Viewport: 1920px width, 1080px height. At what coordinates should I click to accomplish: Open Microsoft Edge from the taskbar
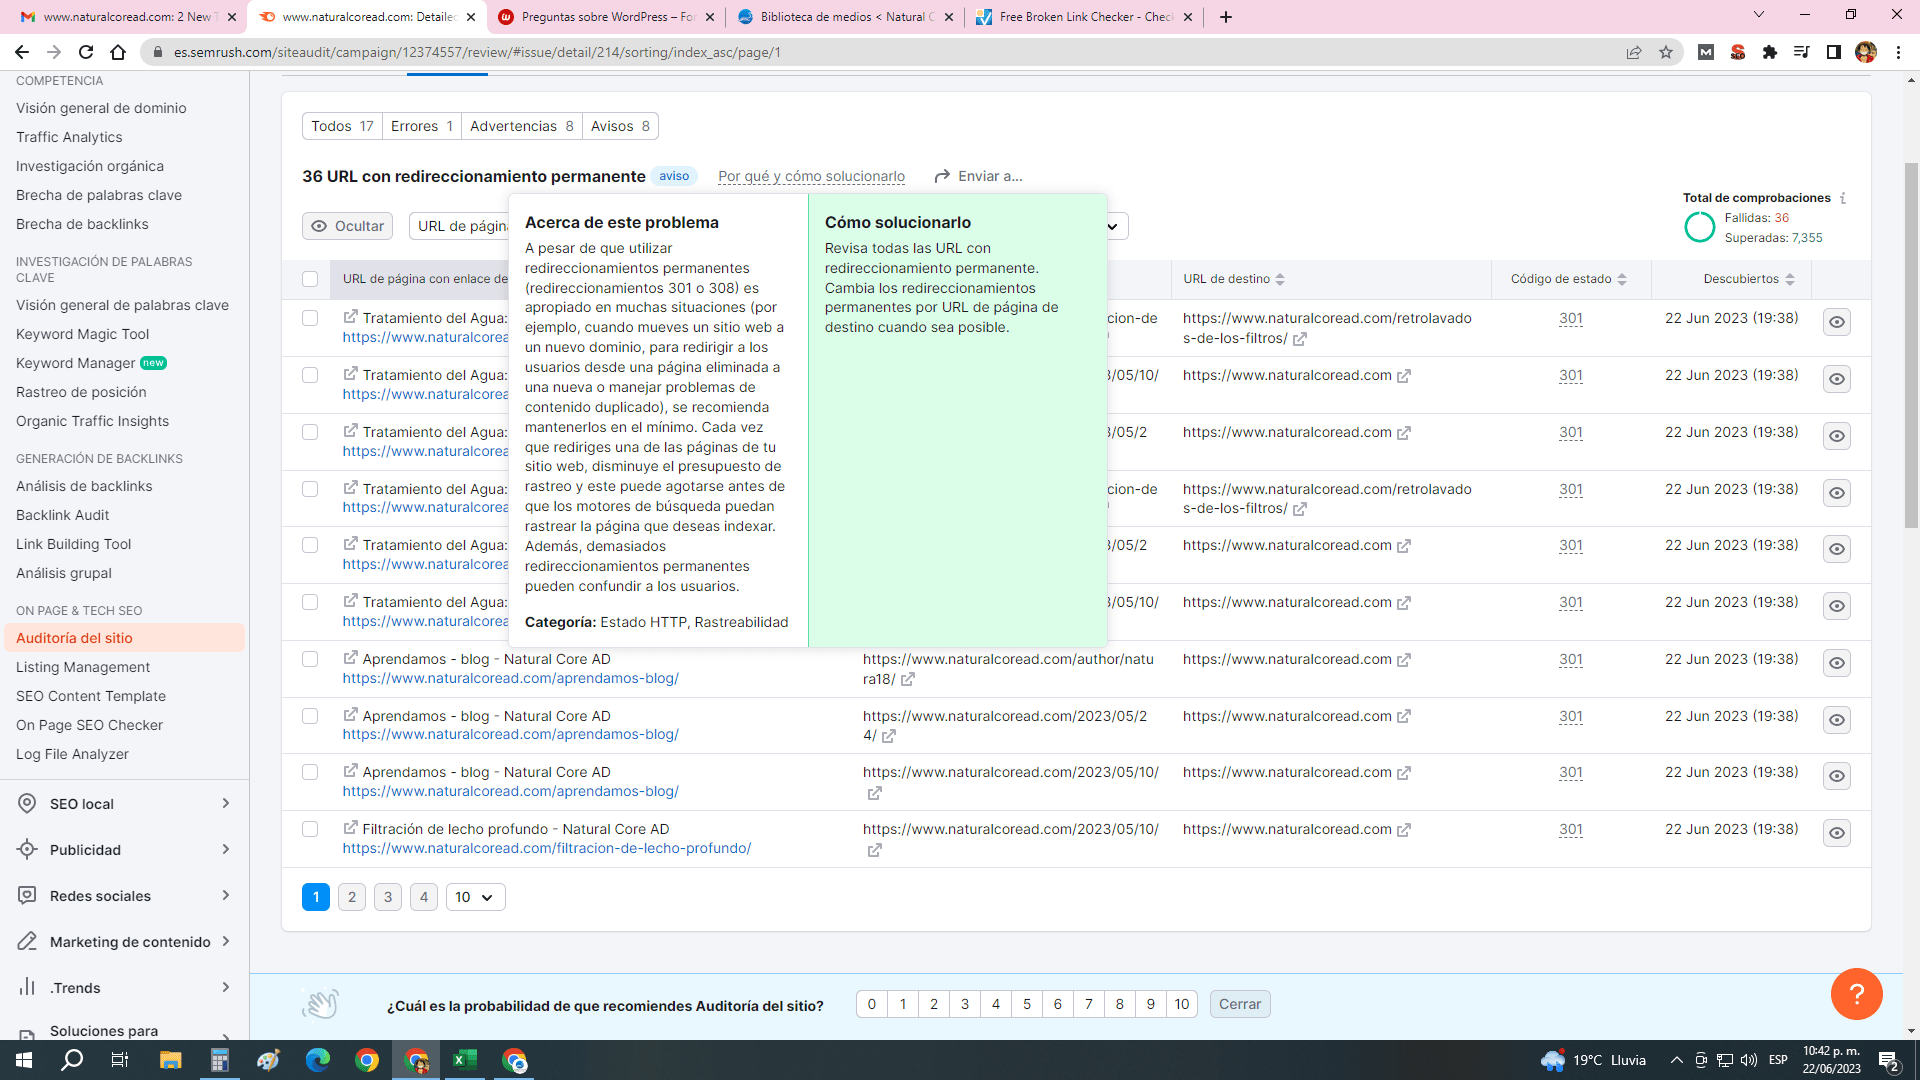coord(318,1060)
